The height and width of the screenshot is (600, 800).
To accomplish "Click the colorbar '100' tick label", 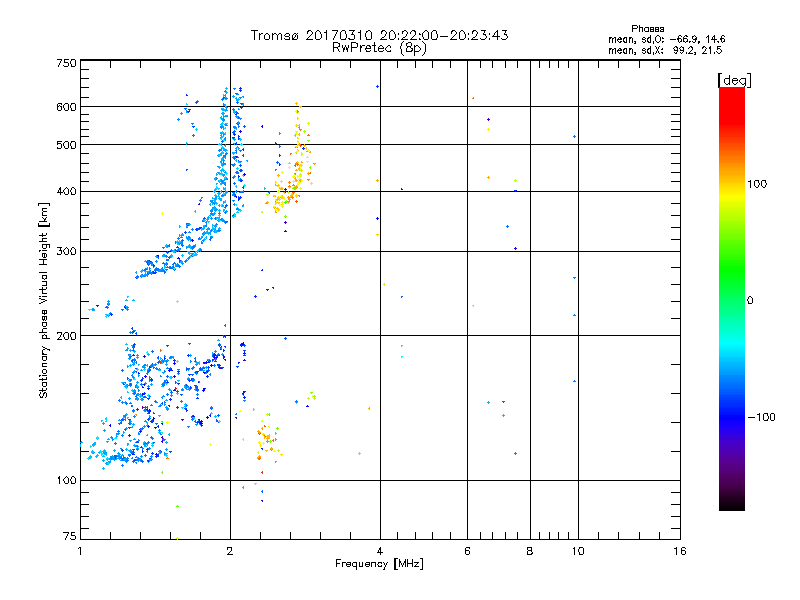I will (x=757, y=184).
